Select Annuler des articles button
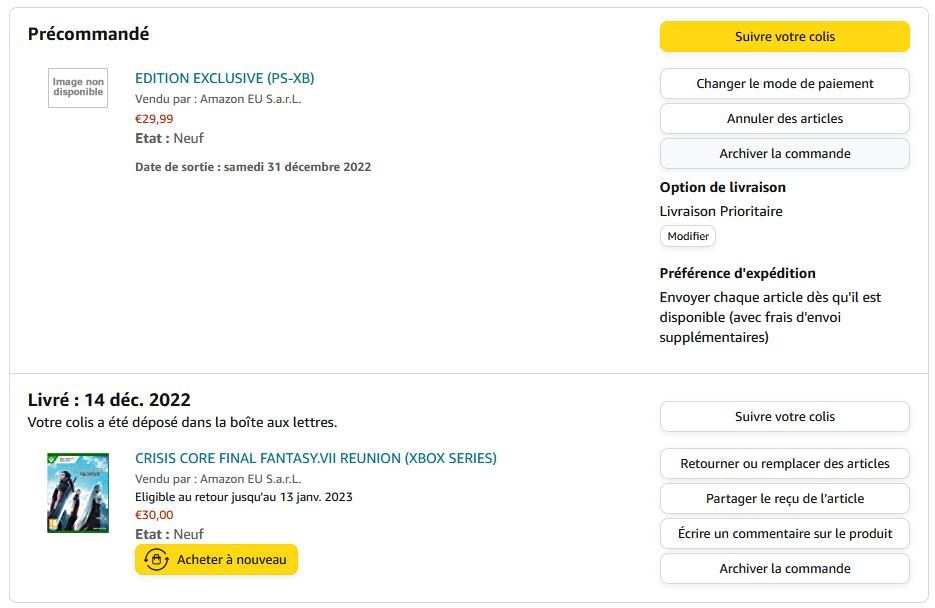Screen dimensions: 935x608 785,119
